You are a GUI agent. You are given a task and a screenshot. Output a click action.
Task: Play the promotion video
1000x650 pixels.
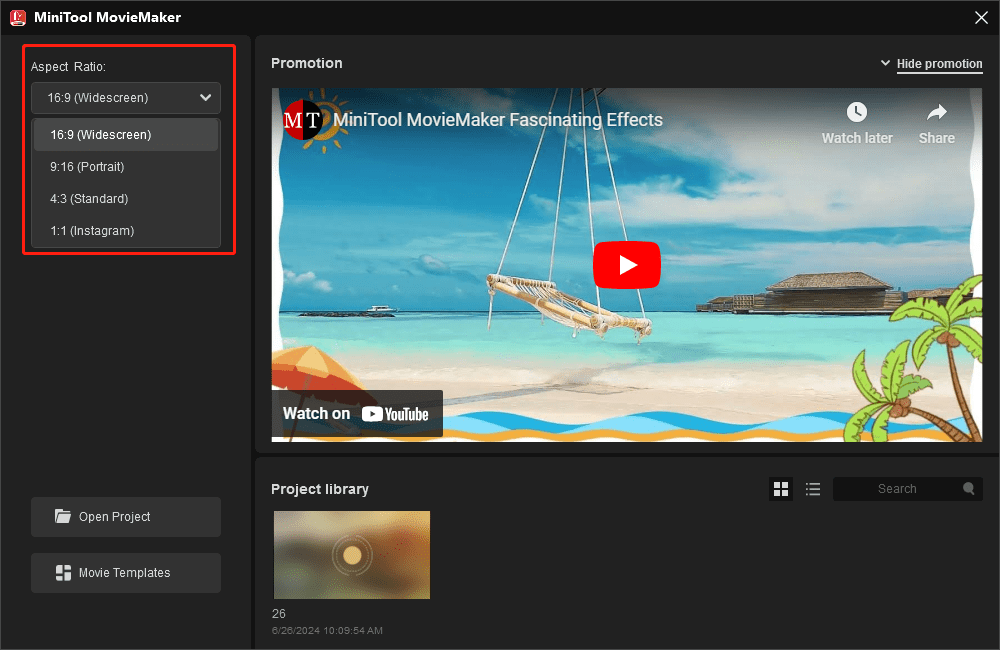point(627,265)
